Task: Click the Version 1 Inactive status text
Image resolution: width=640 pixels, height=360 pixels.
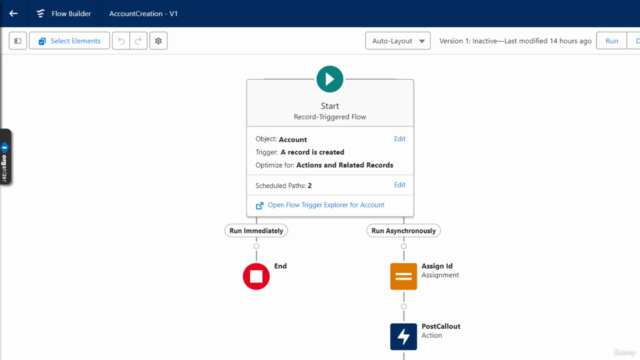Action: click(515, 41)
